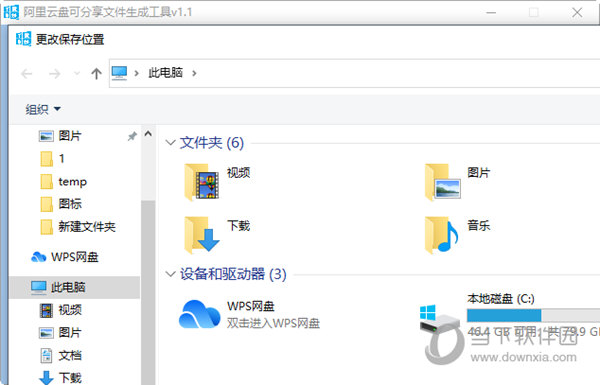Click the sidebar scroll up arrow
600x385 pixels.
tap(148, 134)
